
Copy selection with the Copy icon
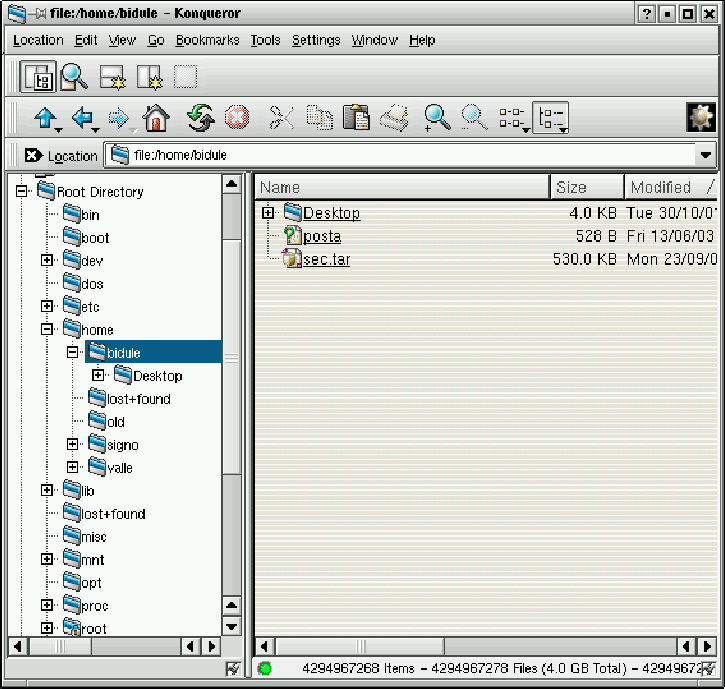pos(319,118)
